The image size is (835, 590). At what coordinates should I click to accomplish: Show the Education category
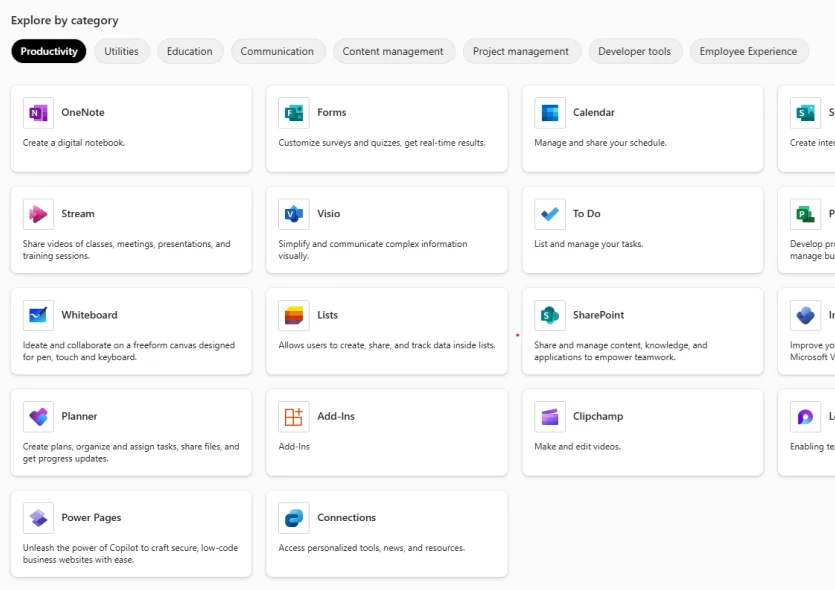190,51
